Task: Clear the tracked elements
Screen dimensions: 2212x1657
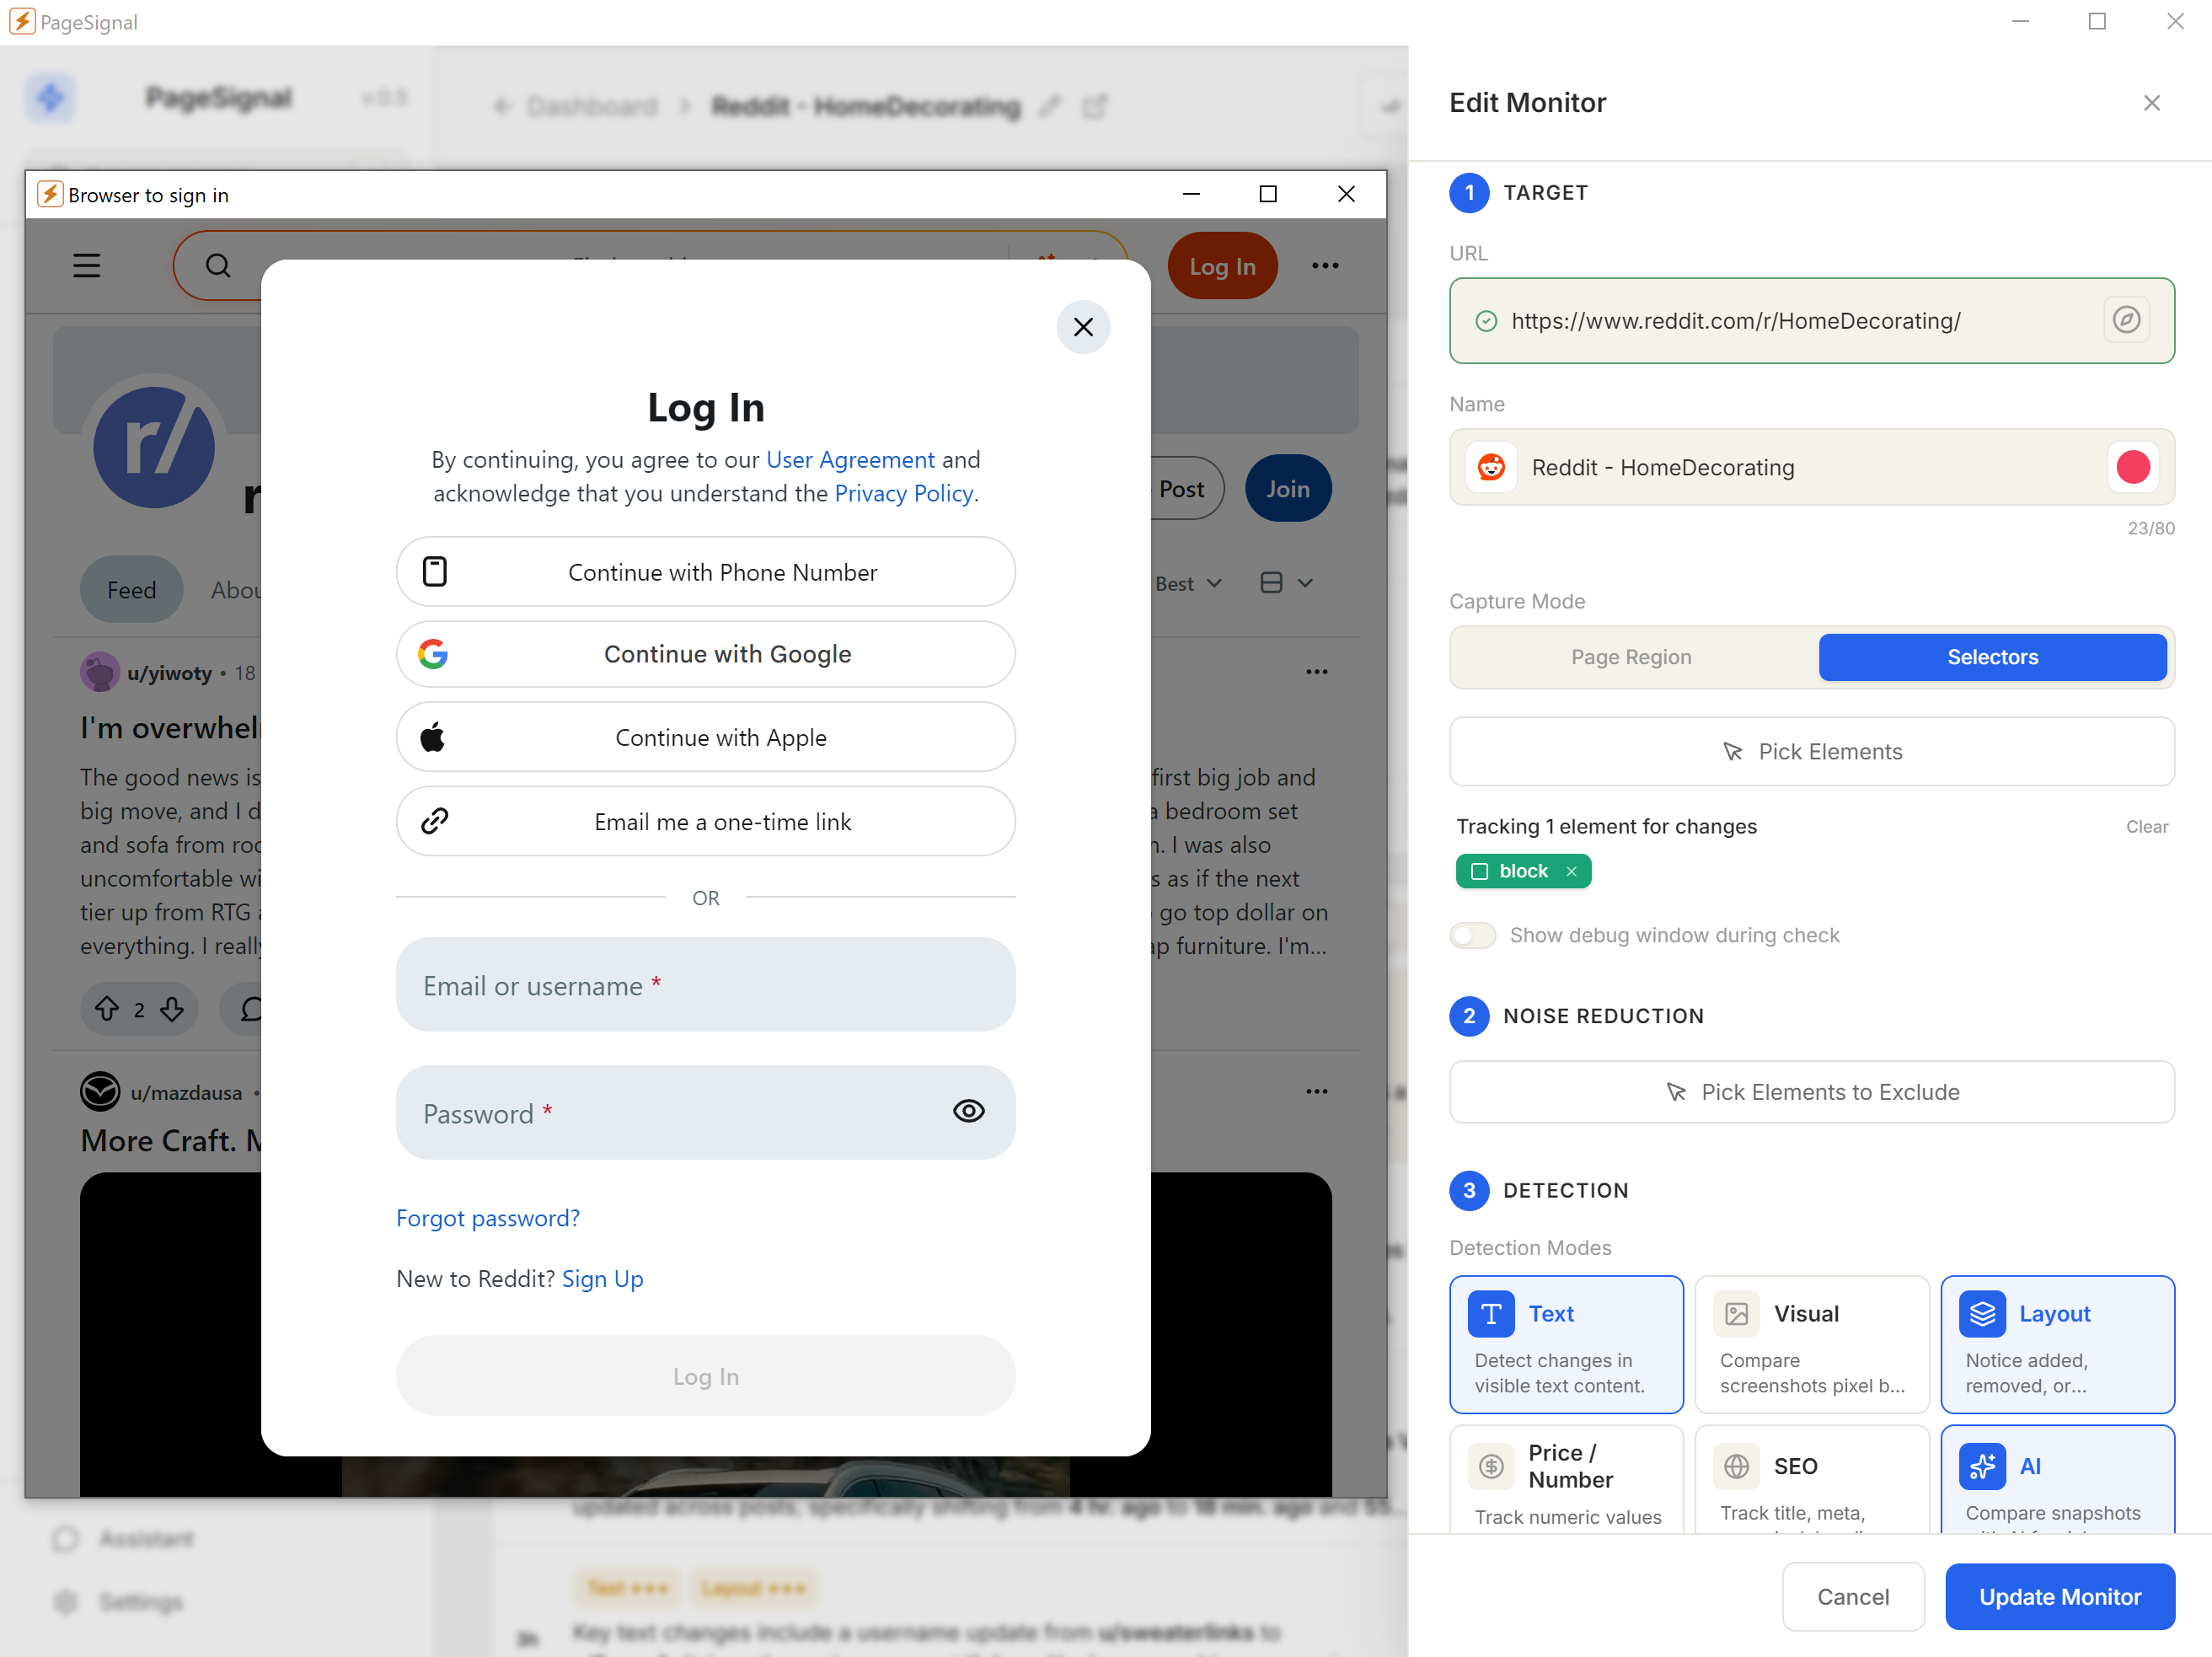Action: click(x=2146, y=826)
